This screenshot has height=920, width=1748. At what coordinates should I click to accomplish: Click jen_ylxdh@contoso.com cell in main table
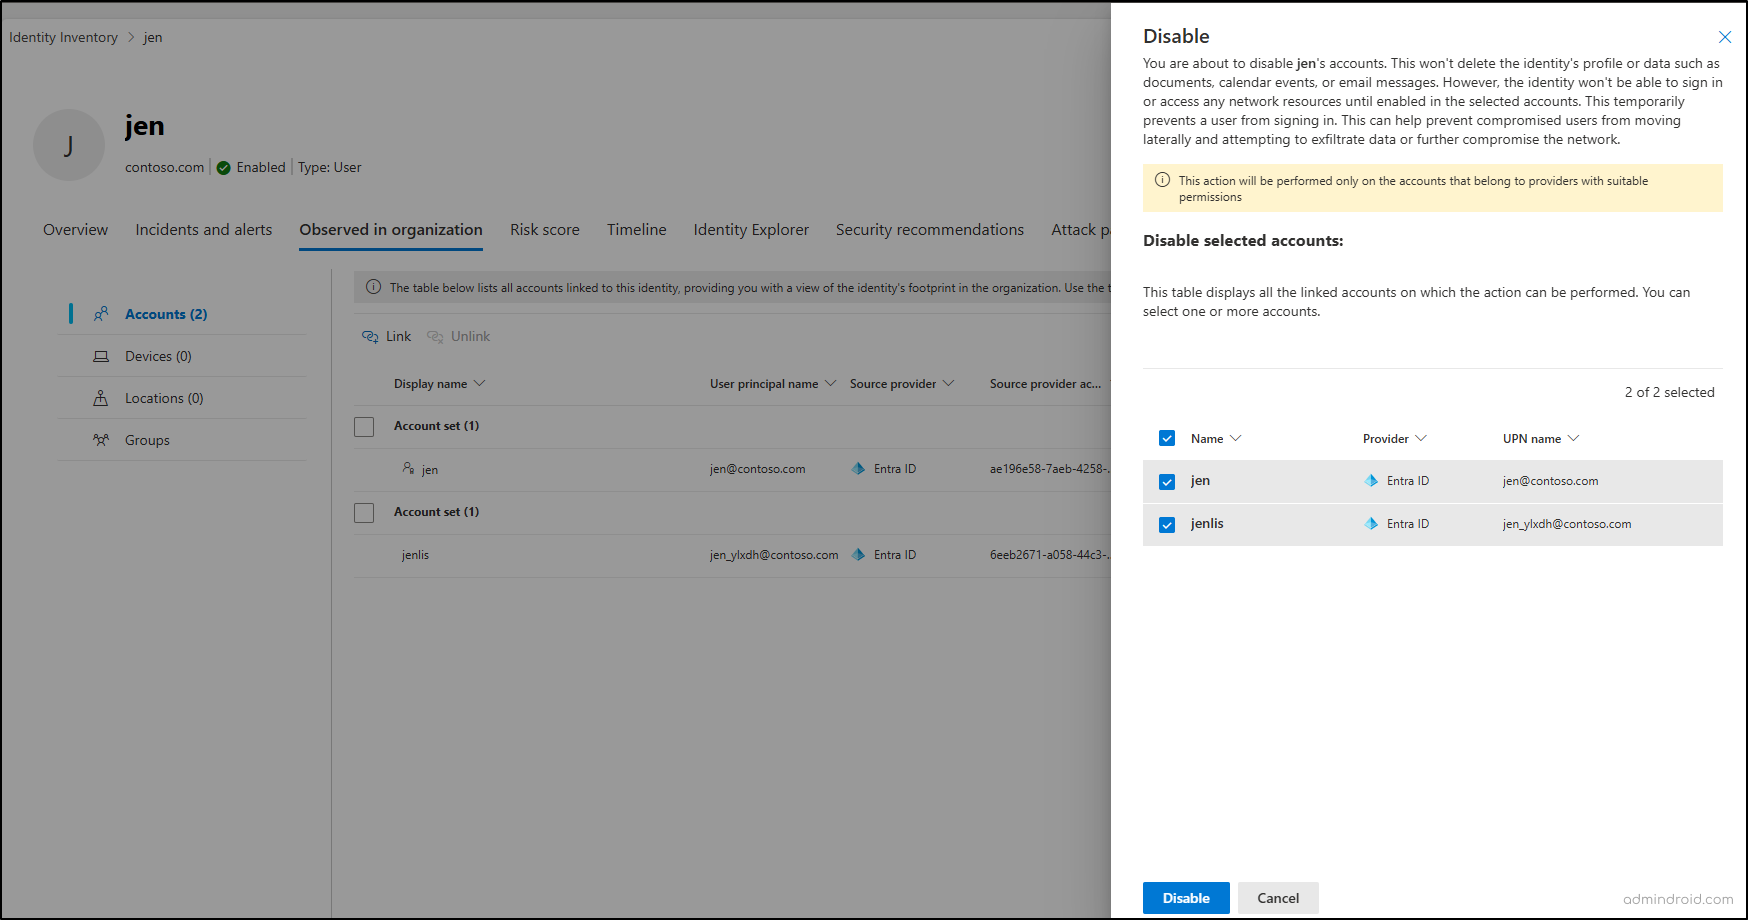(774, 555)
